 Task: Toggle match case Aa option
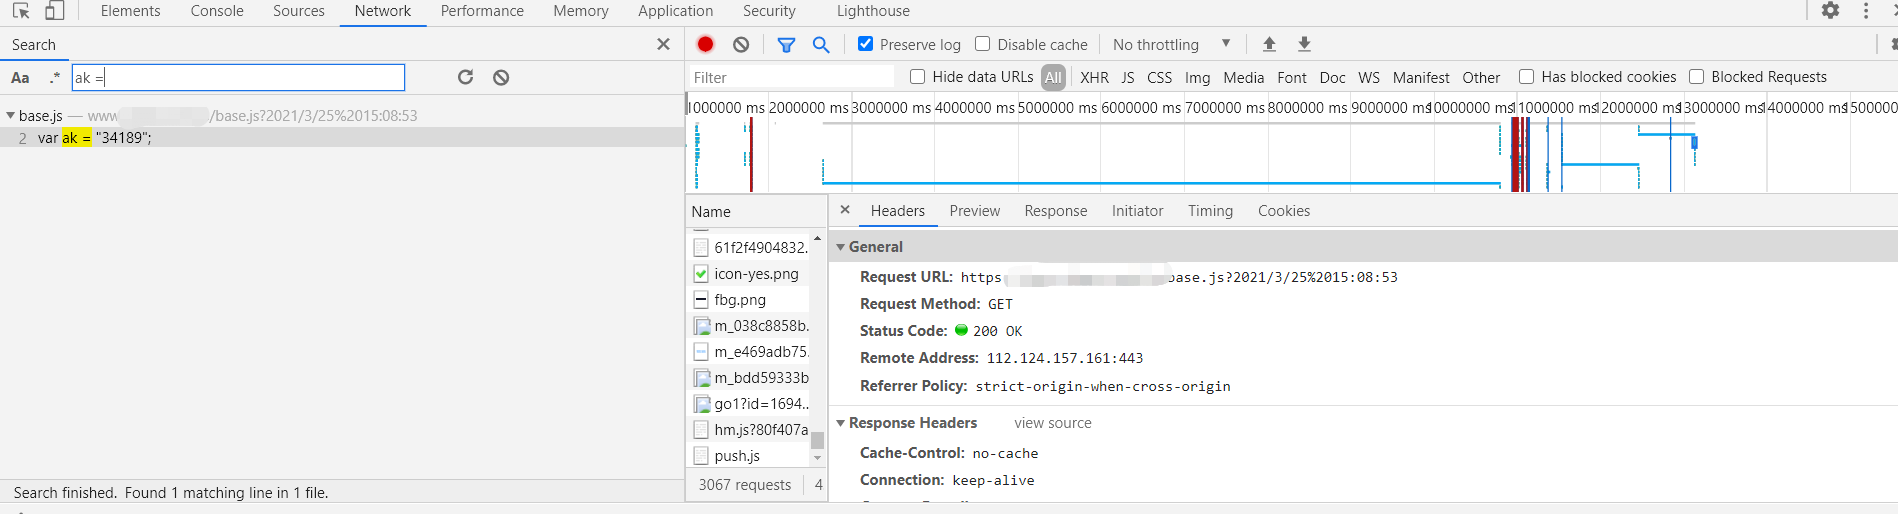point(20,77)
